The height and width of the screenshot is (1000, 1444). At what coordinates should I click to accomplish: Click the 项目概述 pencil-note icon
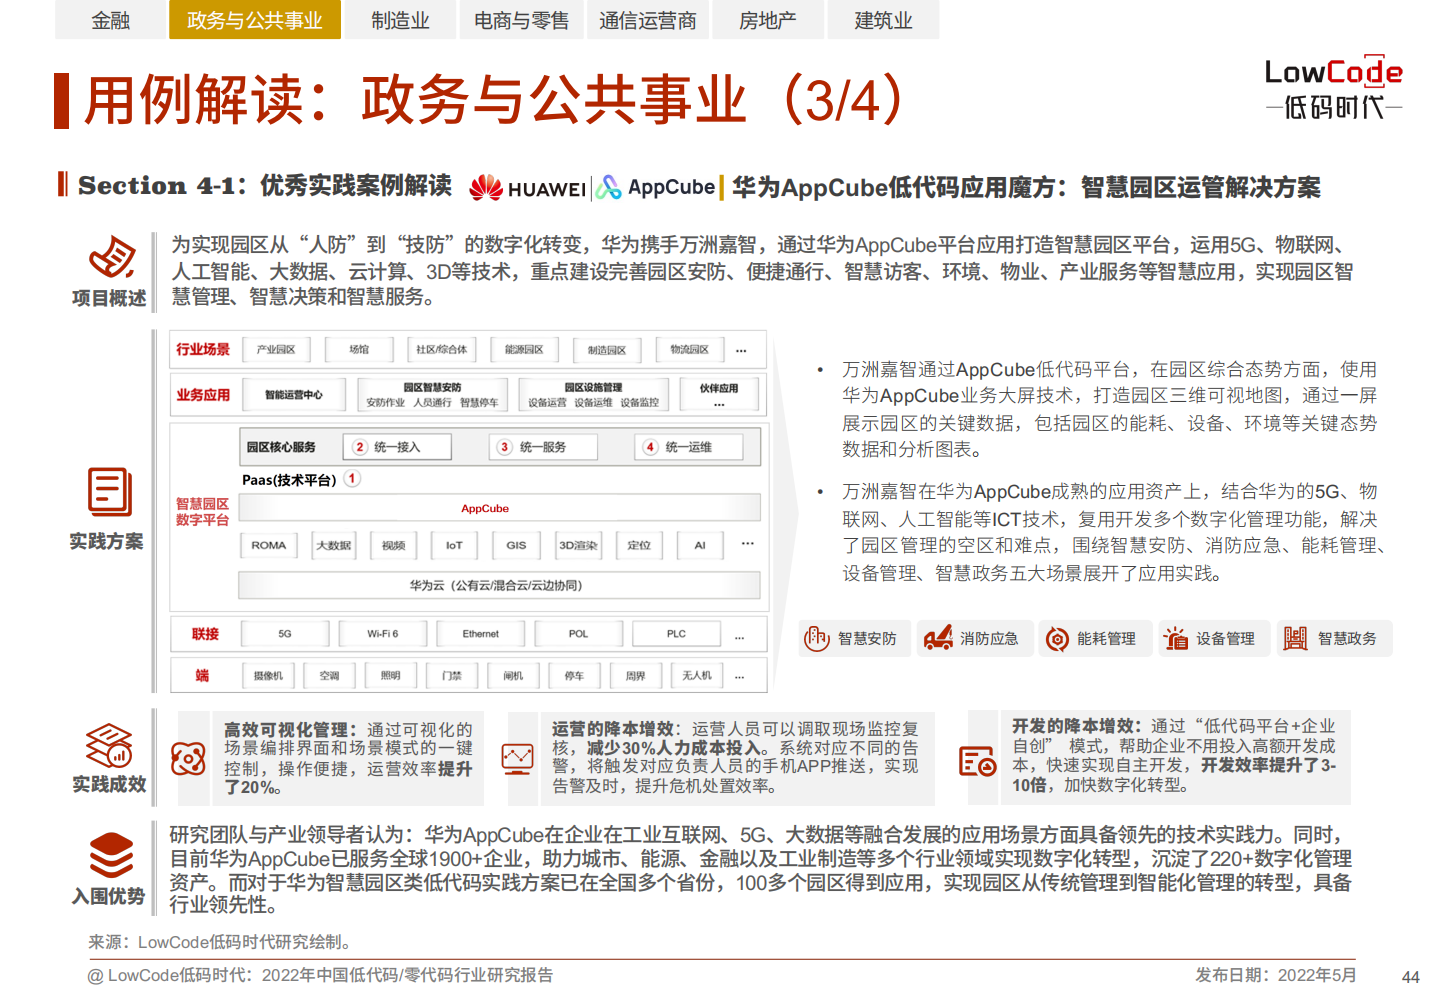tap(112, 258)
